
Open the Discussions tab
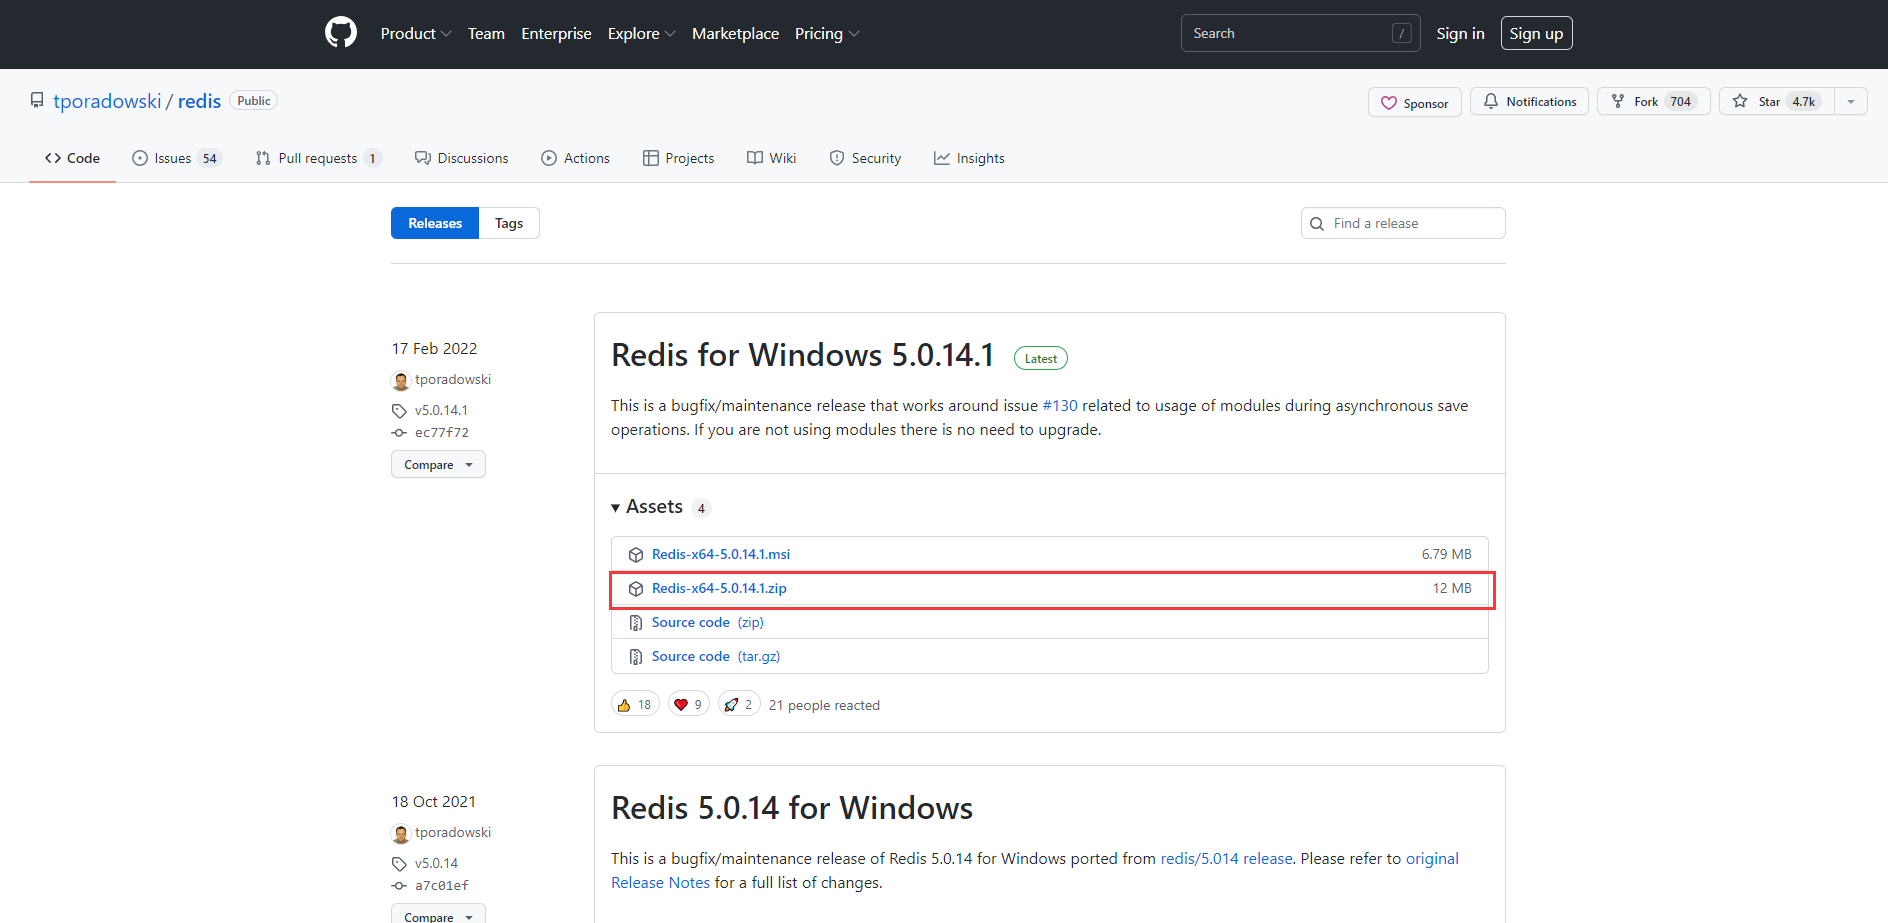tap(461, 158)
